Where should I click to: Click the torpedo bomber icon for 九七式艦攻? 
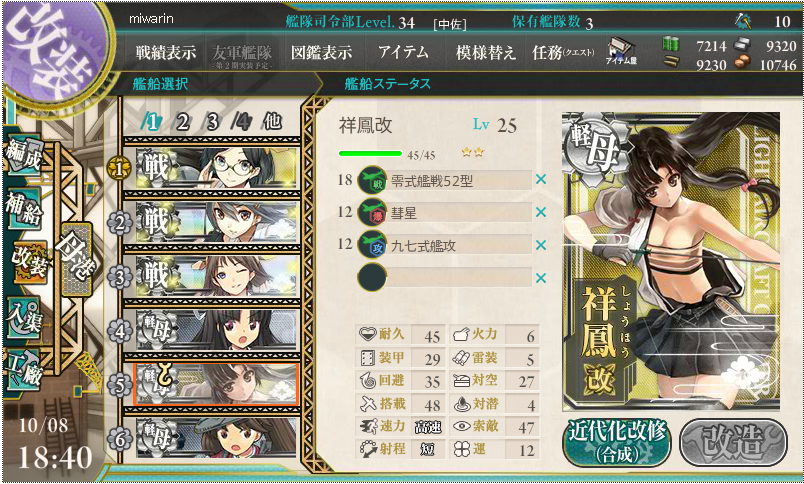click(x=372, y=245)
